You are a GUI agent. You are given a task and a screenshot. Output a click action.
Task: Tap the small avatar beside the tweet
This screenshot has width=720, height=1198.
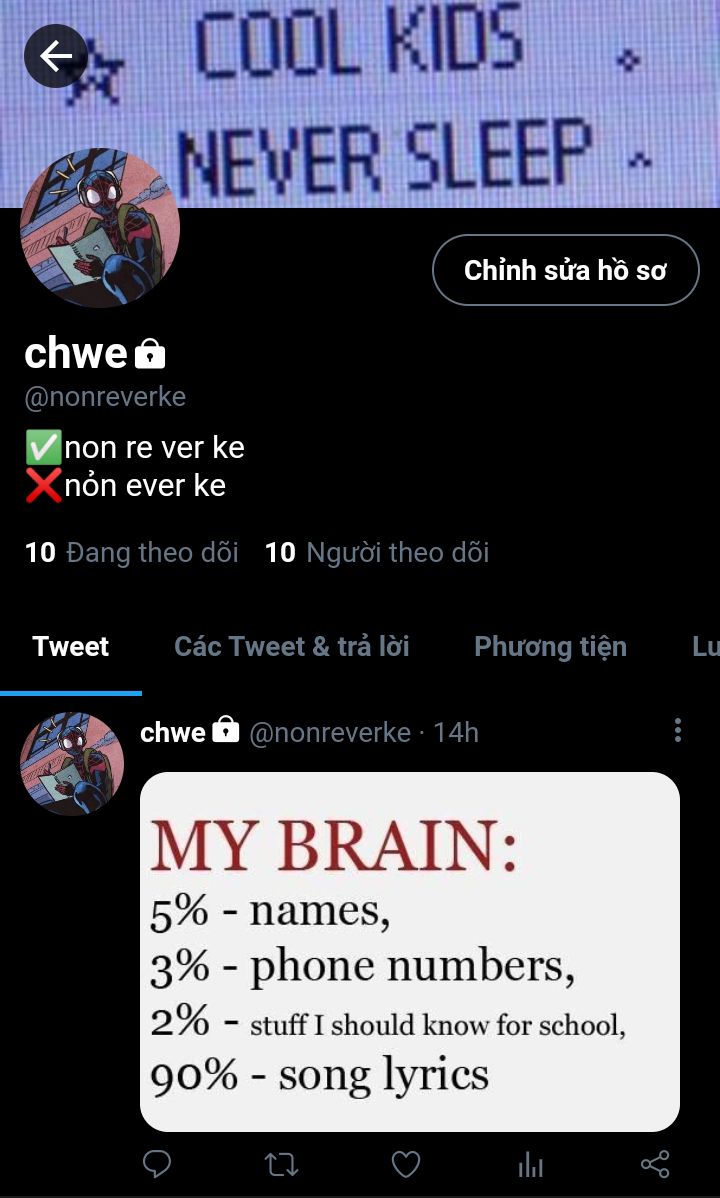click(x=72, y=763)
